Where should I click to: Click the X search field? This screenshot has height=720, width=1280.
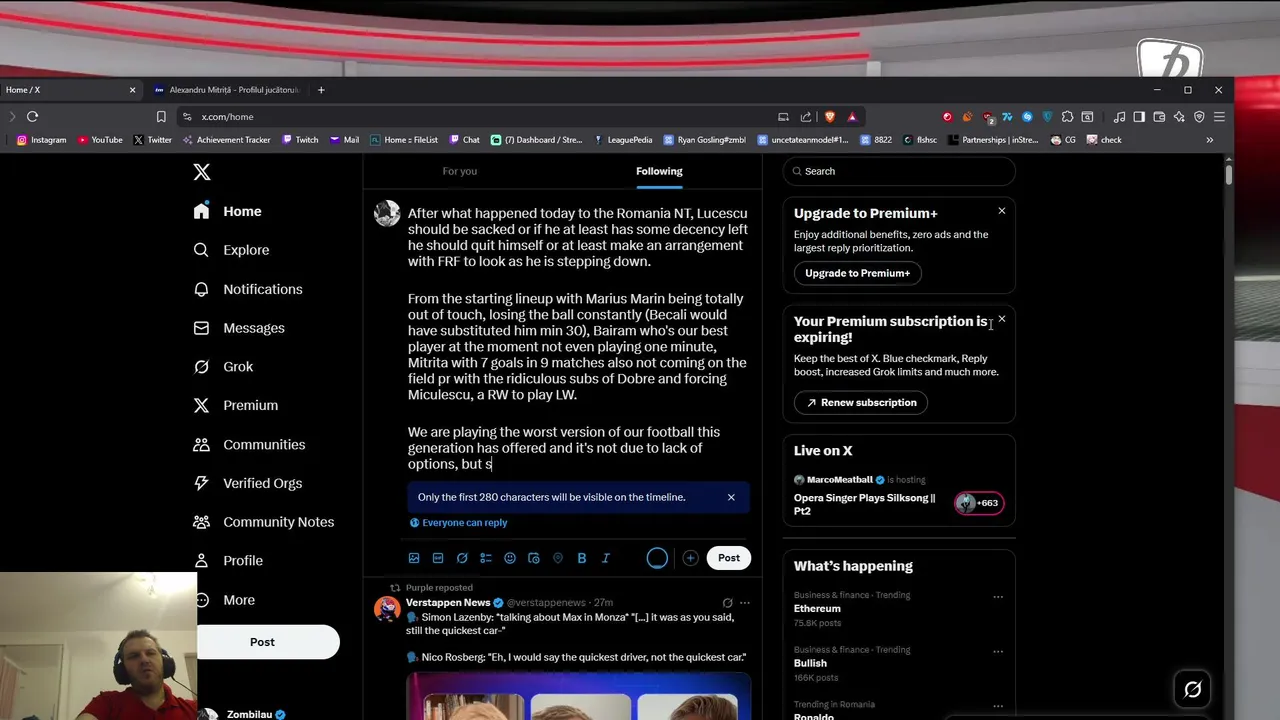coord(899,171)
